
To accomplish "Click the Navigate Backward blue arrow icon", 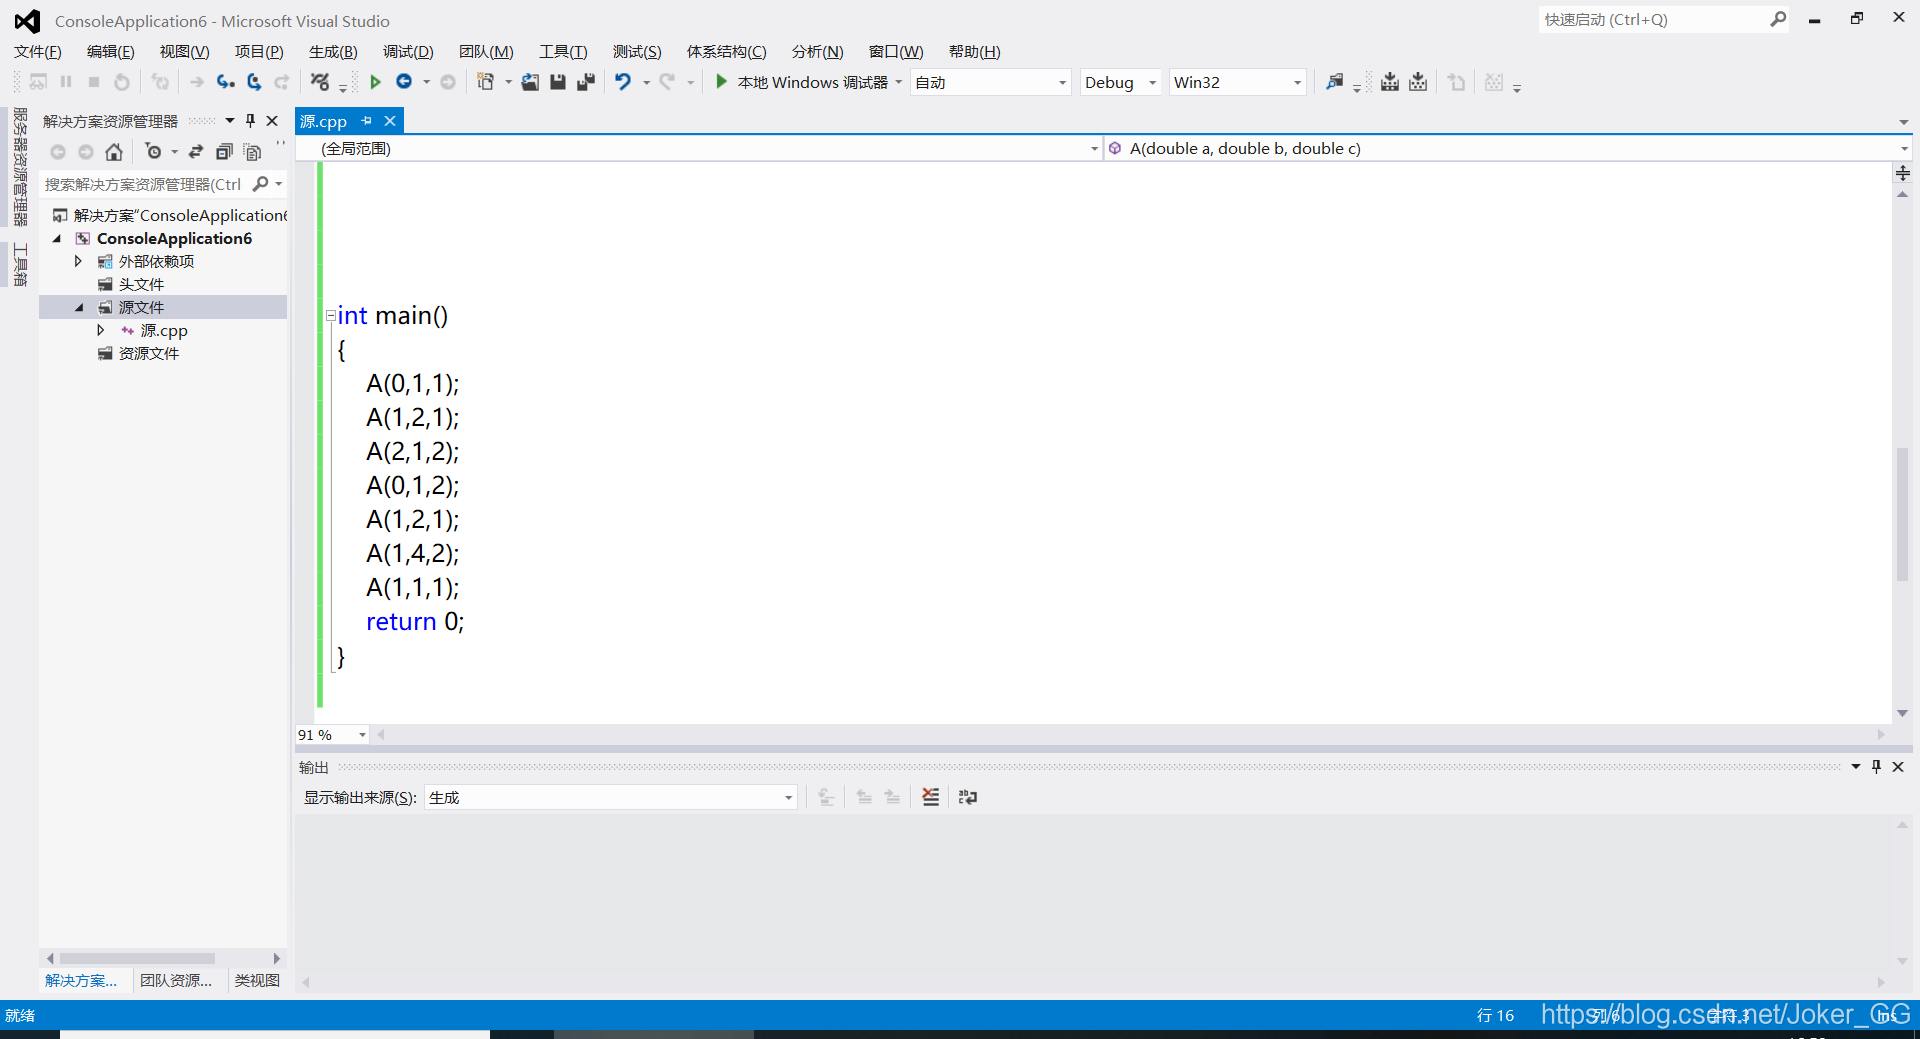I will click(404, 82).
